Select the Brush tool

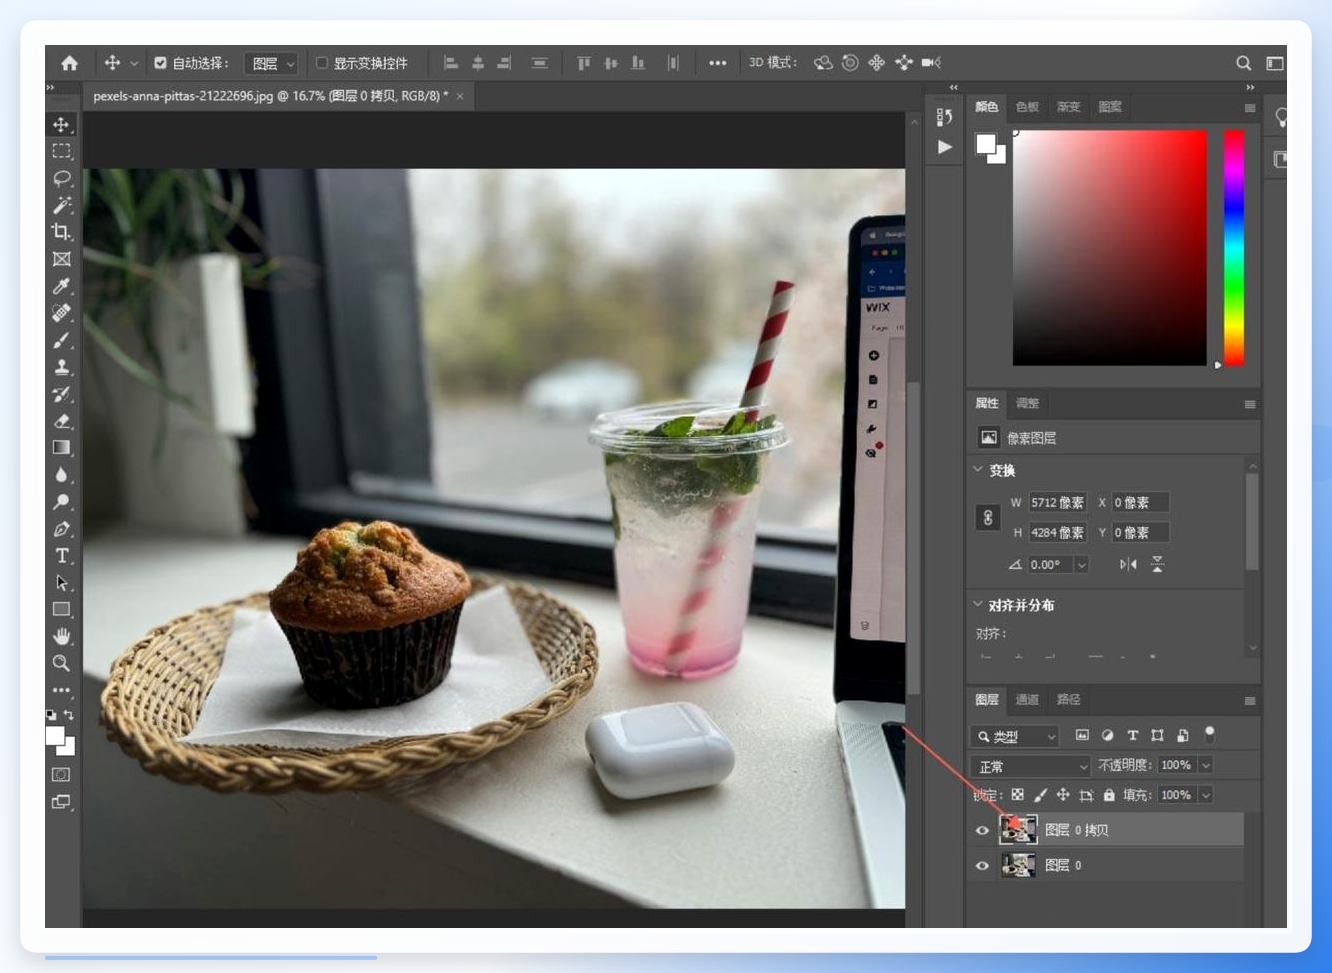point(62,340)
